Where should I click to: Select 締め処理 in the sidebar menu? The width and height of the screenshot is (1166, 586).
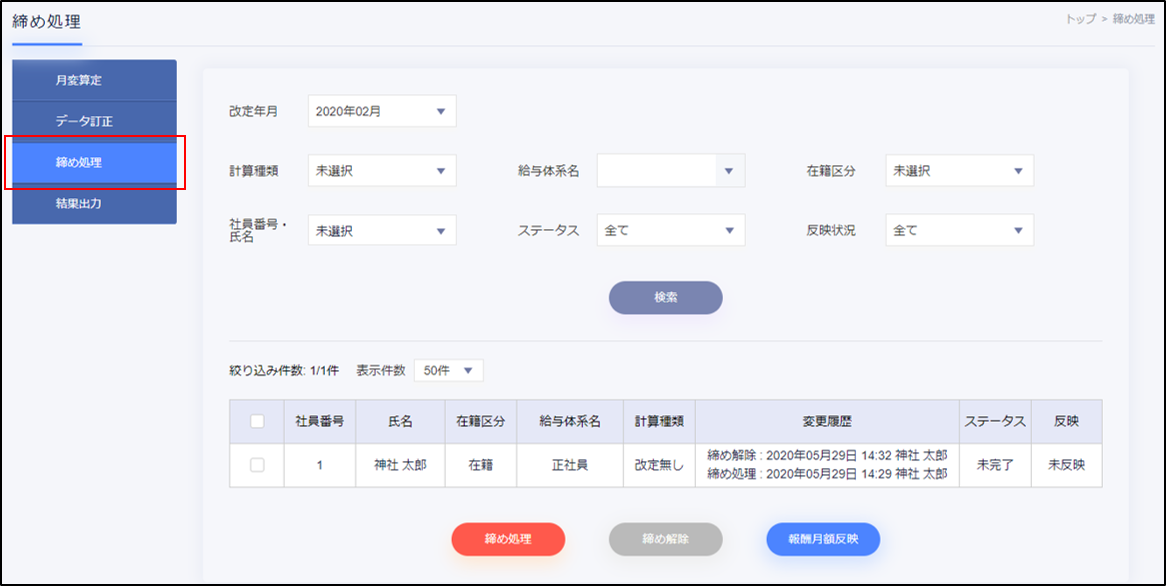click(x=94, y=162)
